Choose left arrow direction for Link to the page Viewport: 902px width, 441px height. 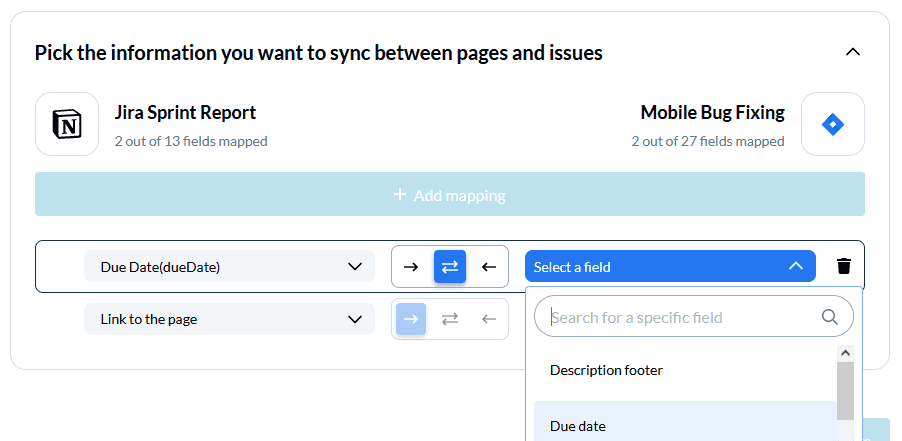tap(488, 319)
